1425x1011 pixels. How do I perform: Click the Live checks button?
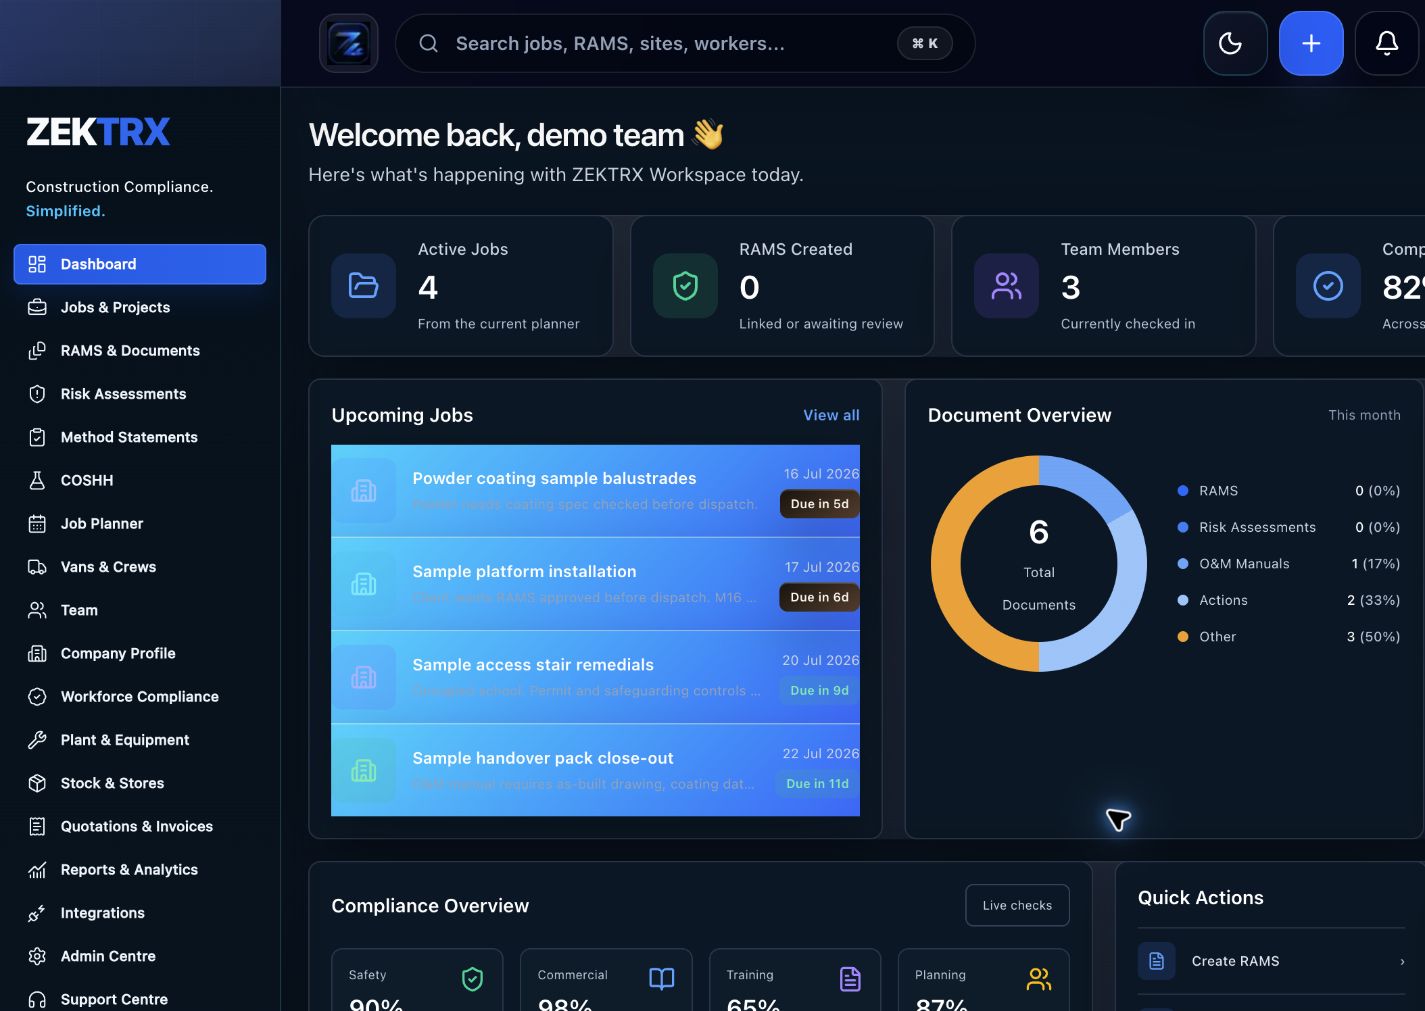click(1017, 905)
